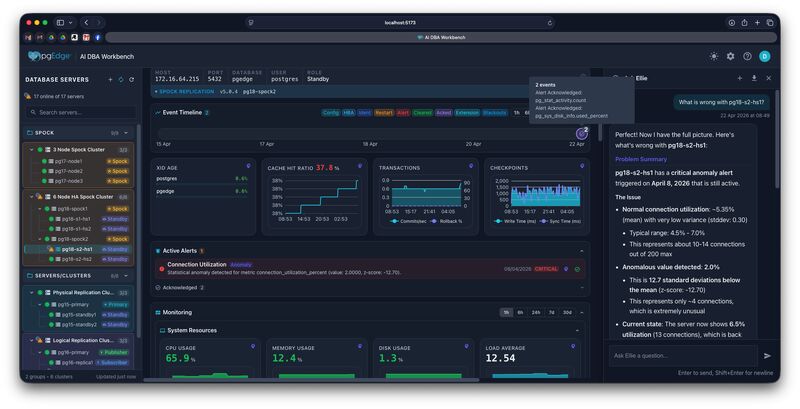Open the browser sidebar toggle

point(60,22)
